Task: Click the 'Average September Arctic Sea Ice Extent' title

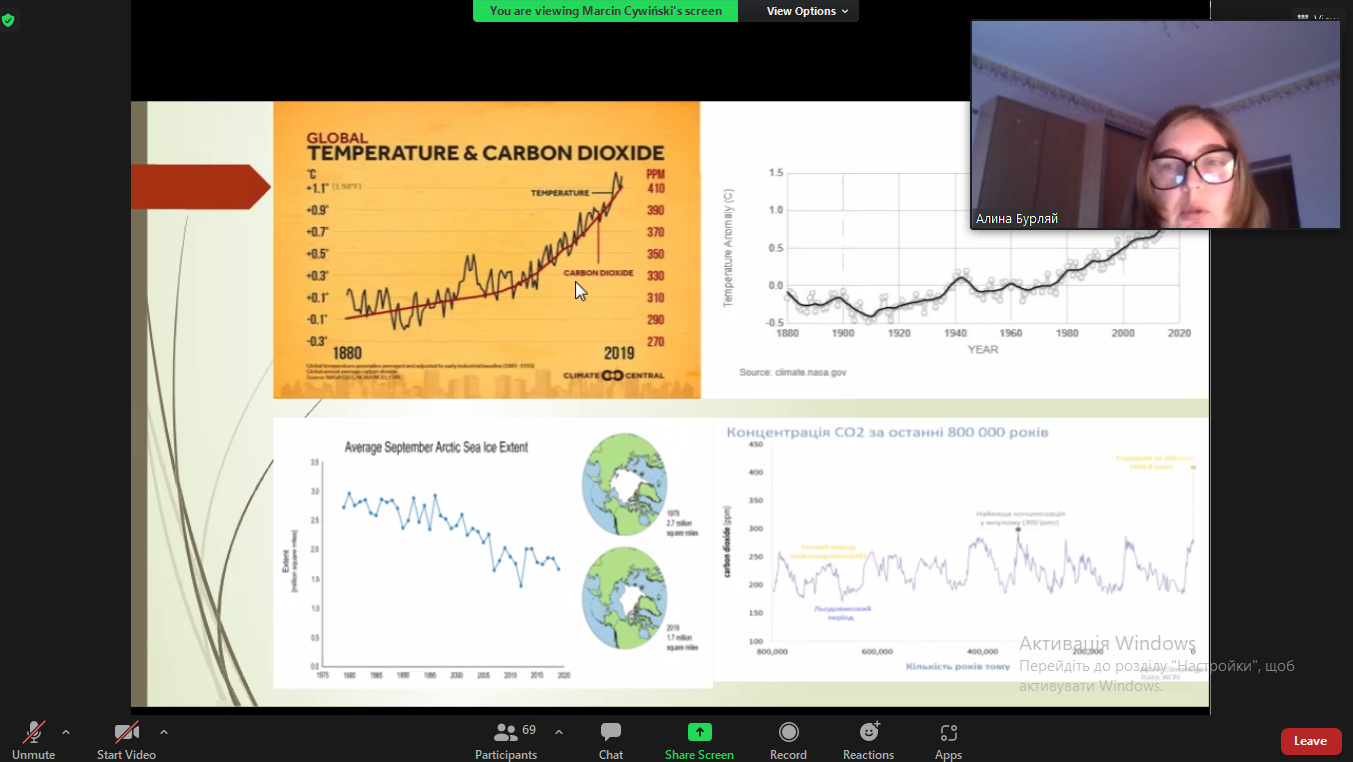Action: [x=436, y=447]
